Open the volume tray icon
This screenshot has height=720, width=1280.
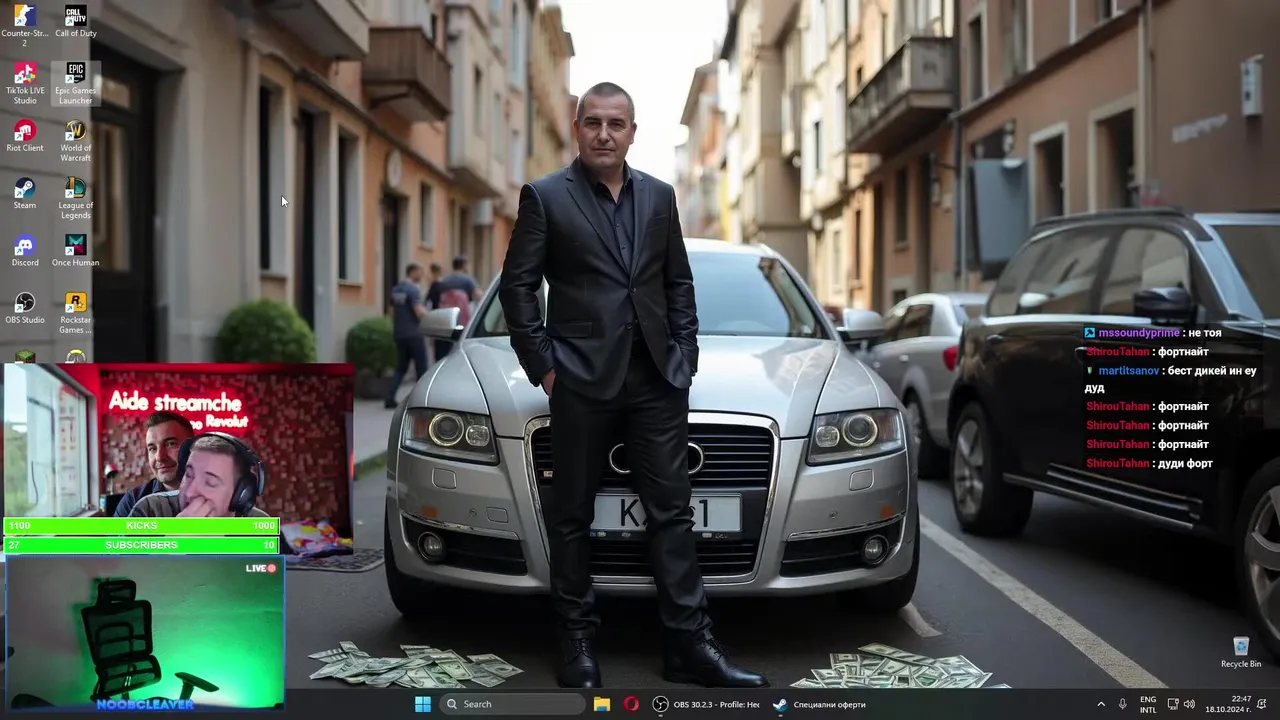tap(1190, 704)
